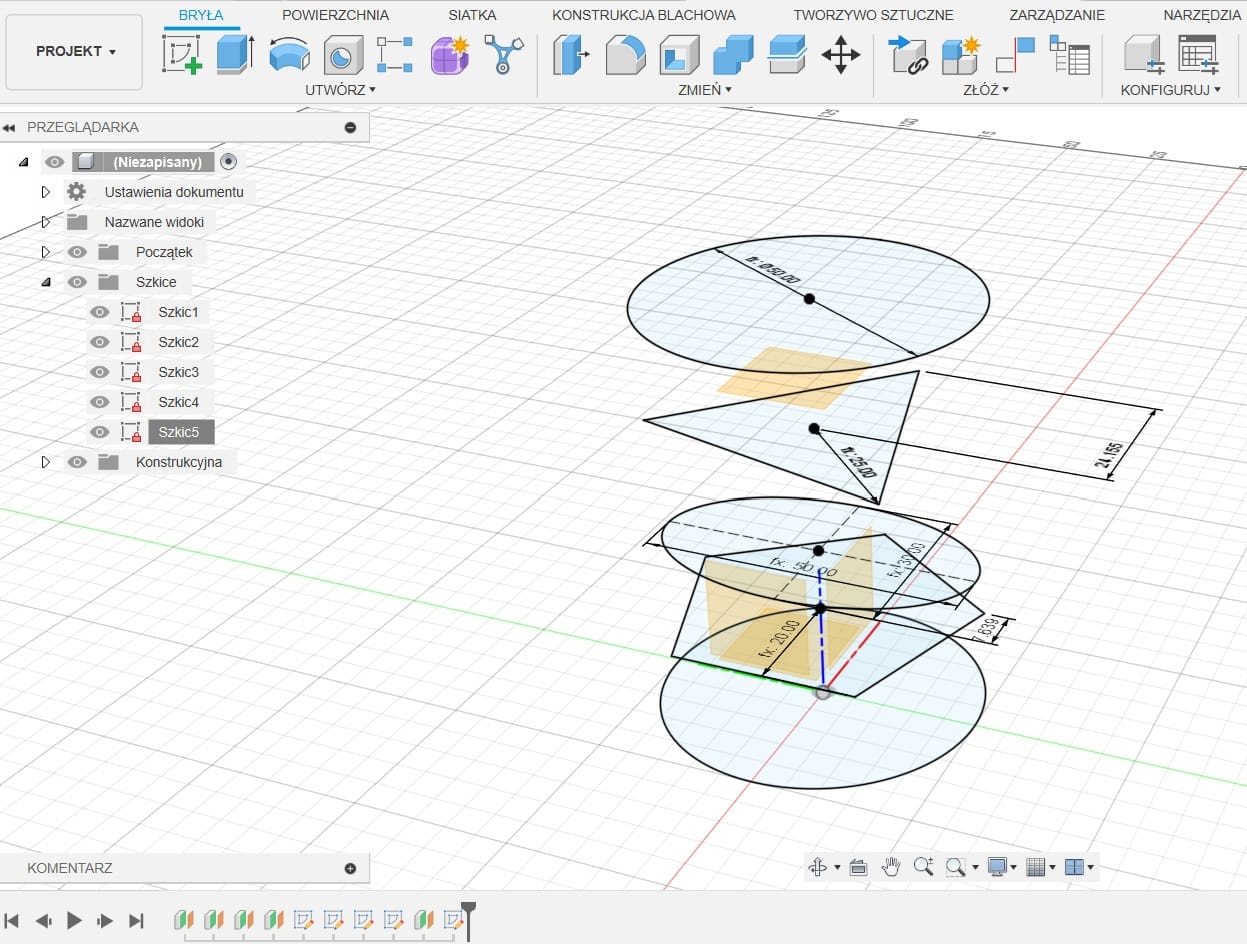Activate the radio button next to (Niezapisany)
Image resolution: width=1247 pixels, height=944 pixels.
click(x=229, y=161)
